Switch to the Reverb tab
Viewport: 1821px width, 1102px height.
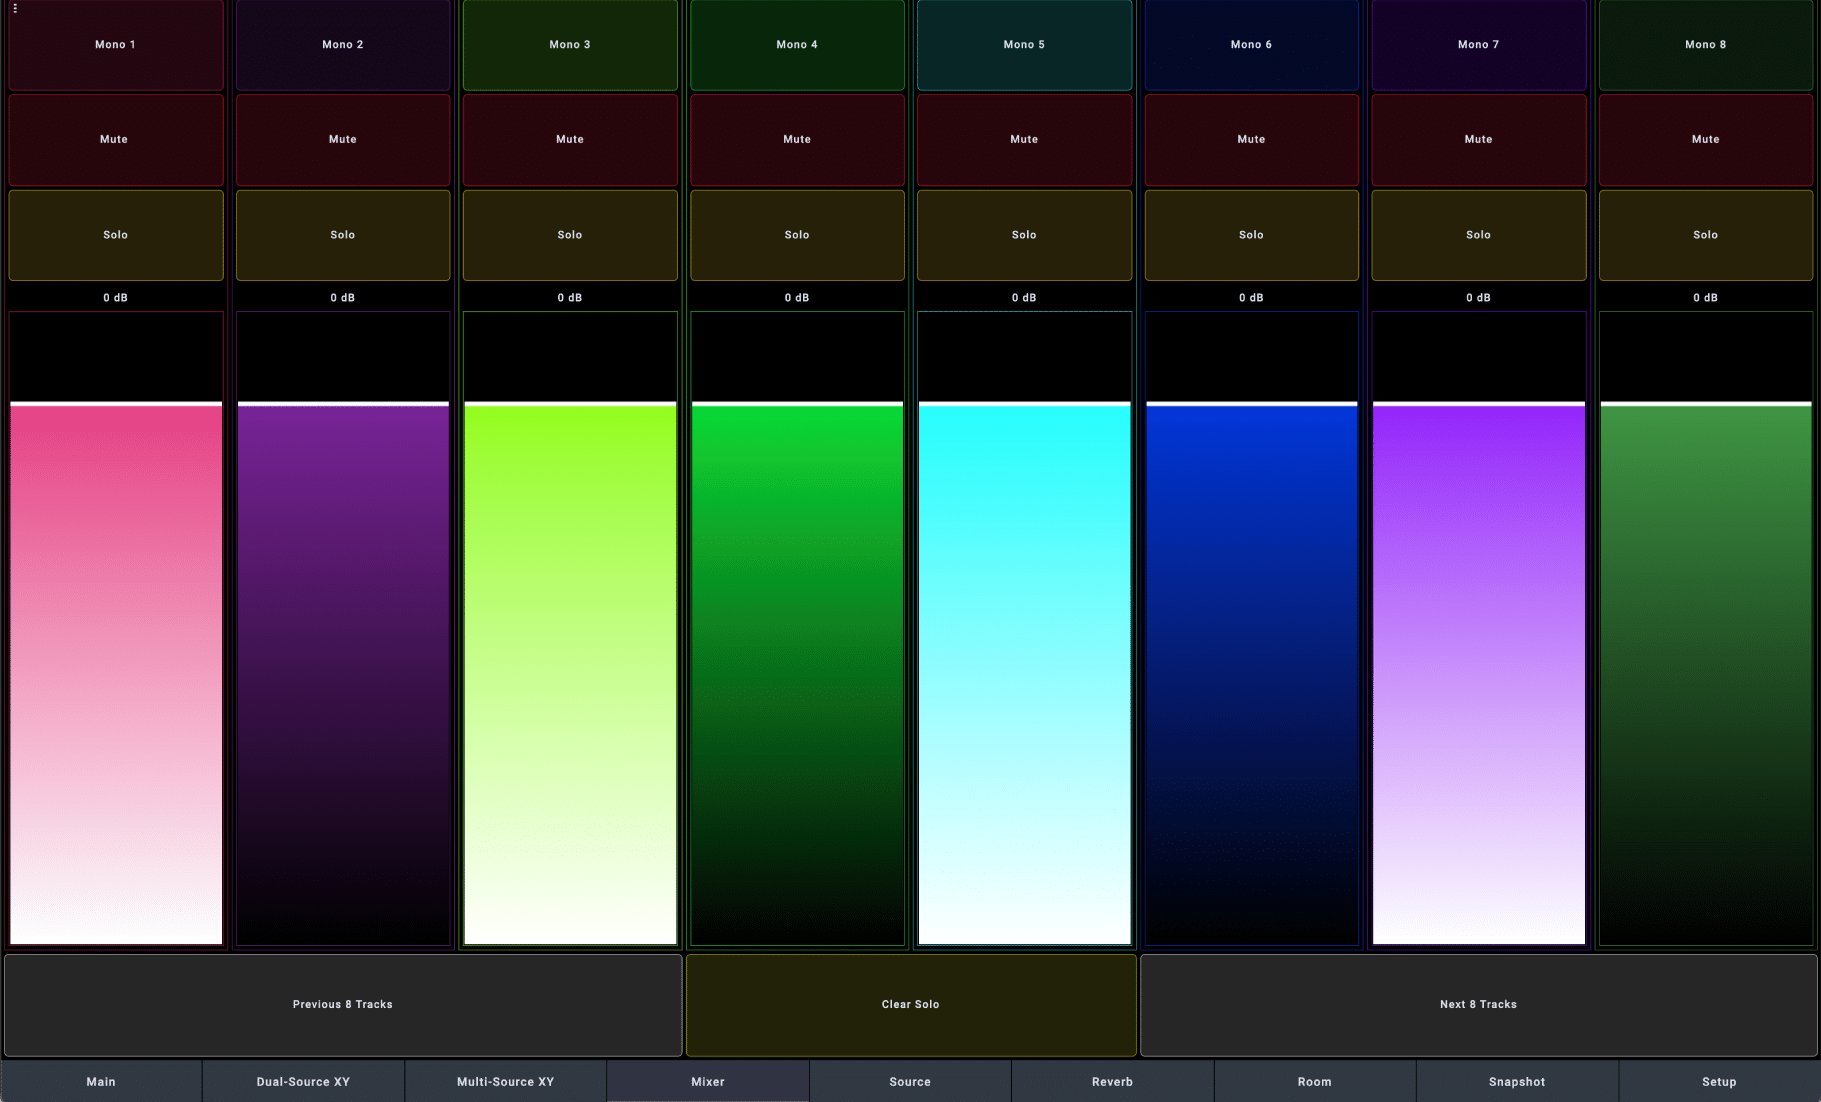tap(1112, 1082)
